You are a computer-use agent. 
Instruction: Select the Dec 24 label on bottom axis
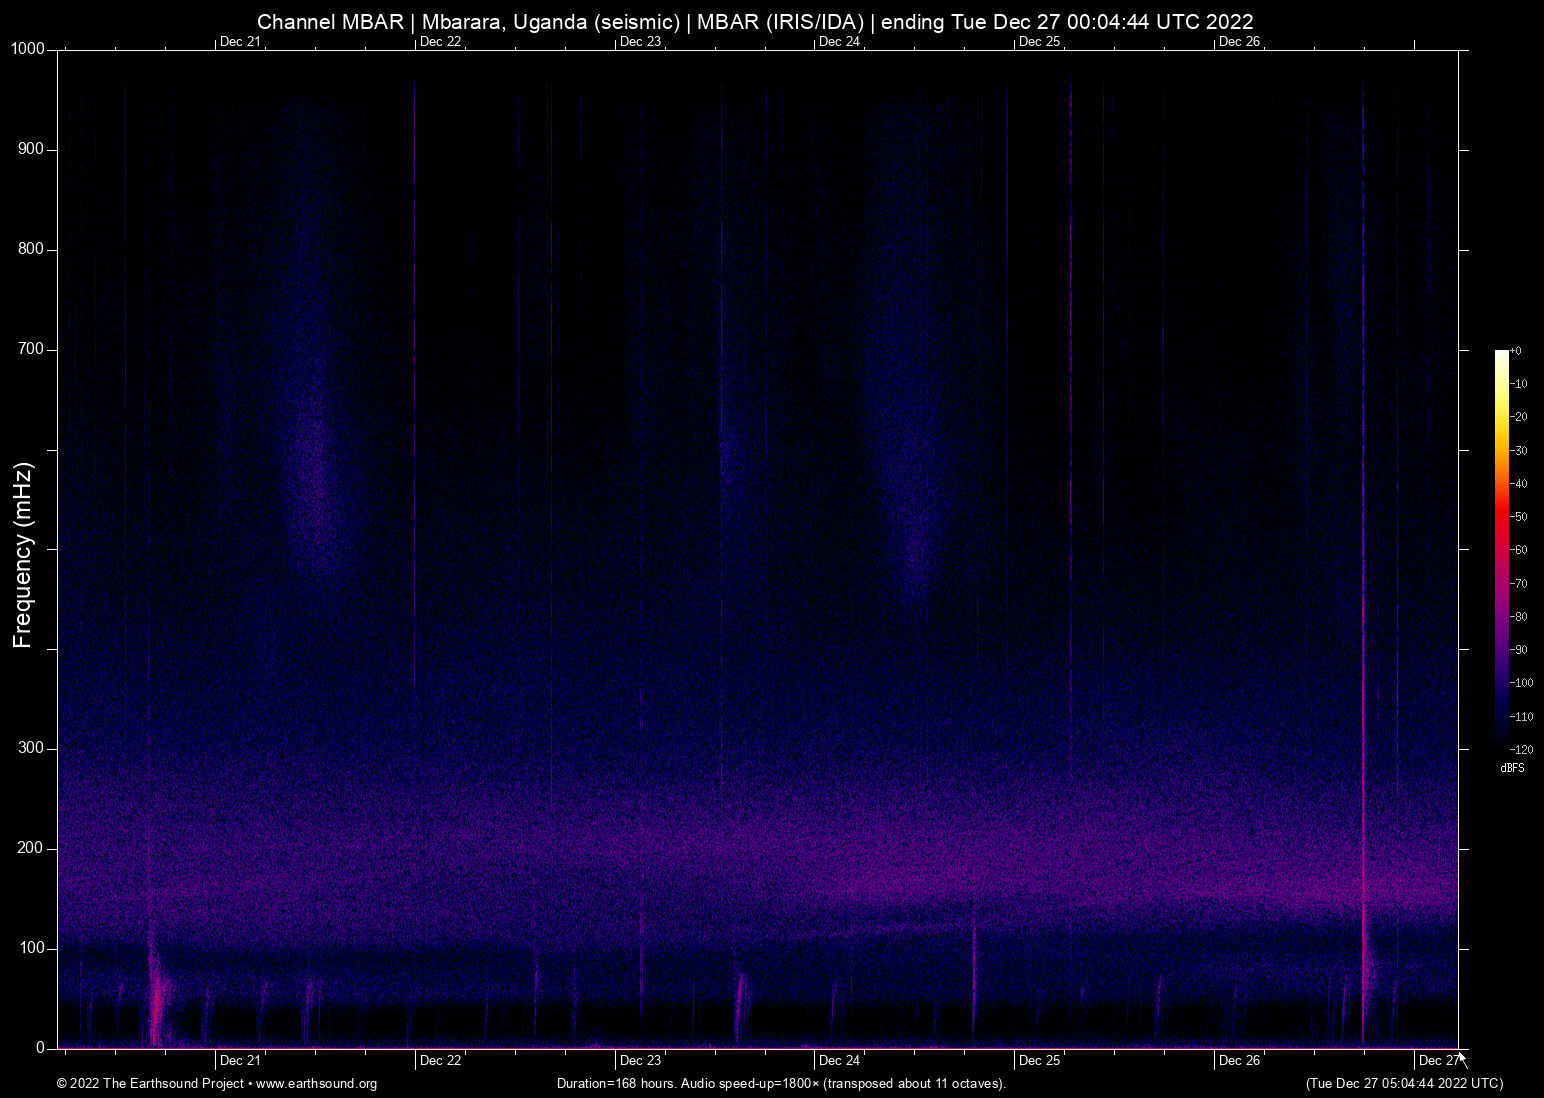pos(841,1060)
